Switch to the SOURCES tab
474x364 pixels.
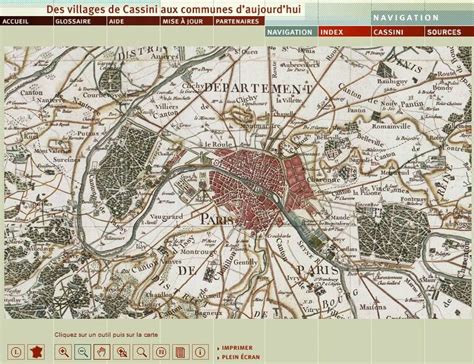coord(449,32)
